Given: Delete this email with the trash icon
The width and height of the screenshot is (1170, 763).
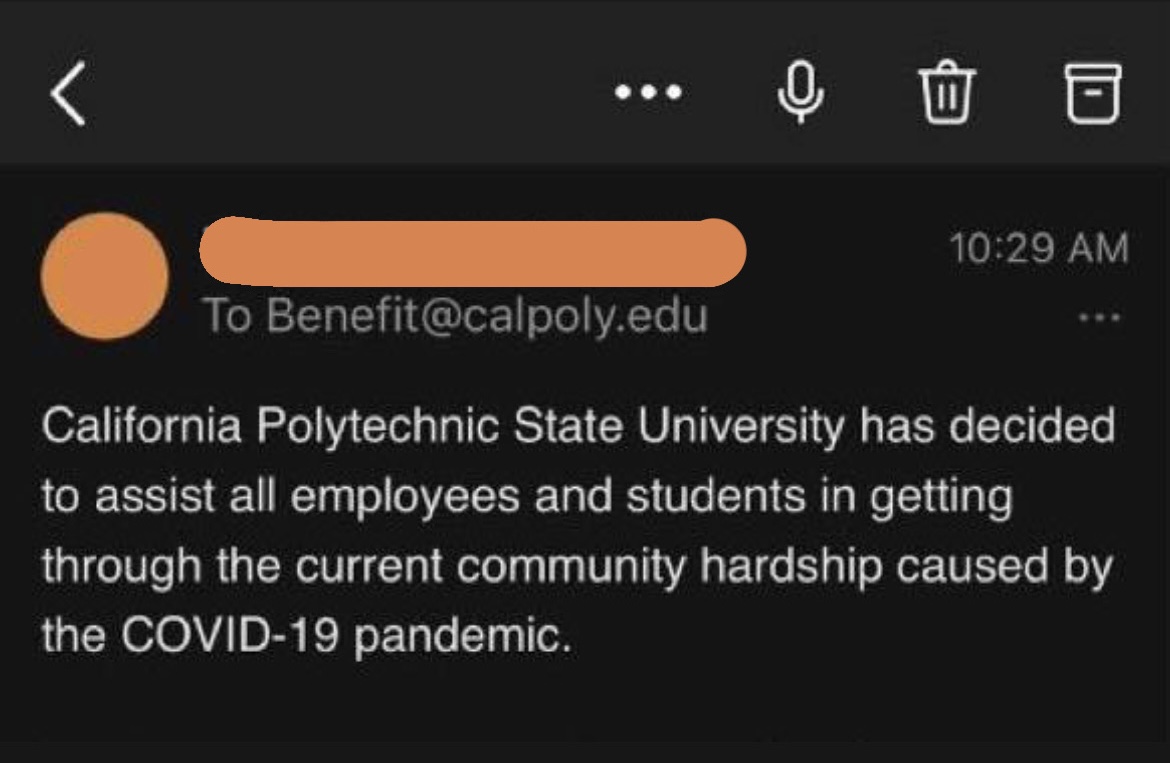Looking at the screenshot, I should (x=946, y=94).
